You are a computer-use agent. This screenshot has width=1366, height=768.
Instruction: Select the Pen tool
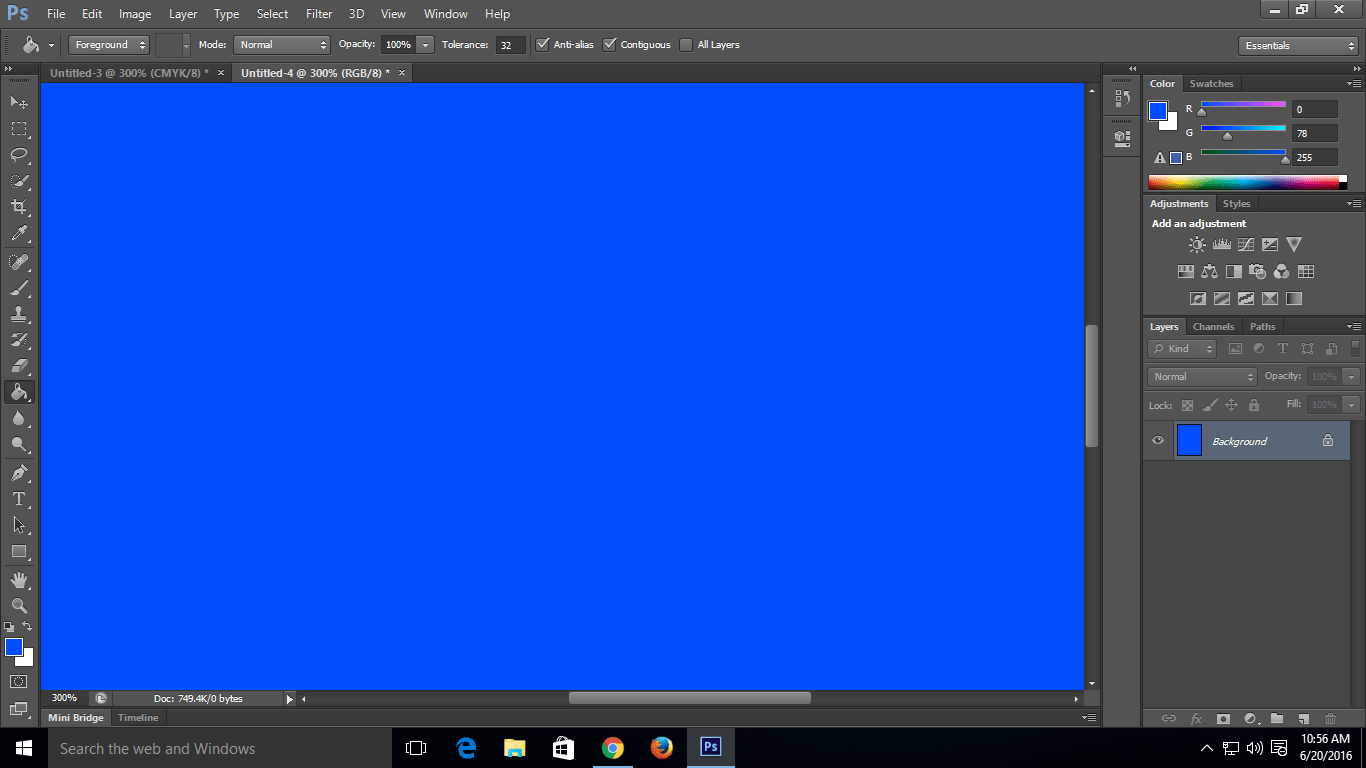pyautogui.click(x=19, y=473)
